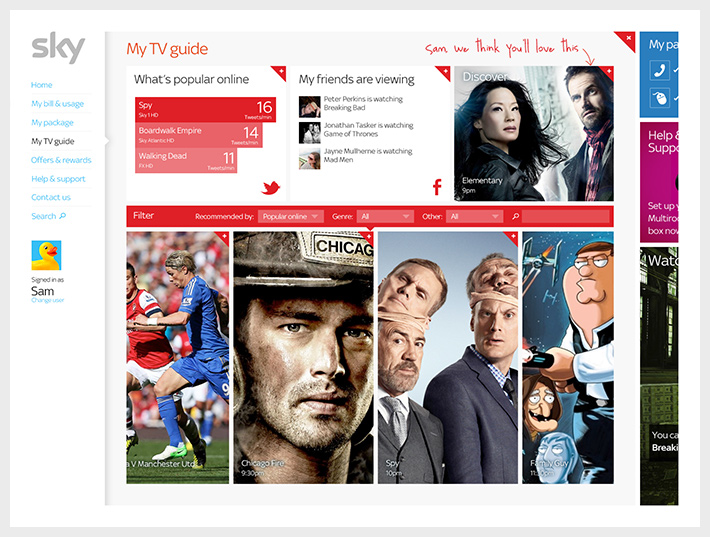
Task: Open the Chicago Fire show thumbnail
Action: pos(303,358)
